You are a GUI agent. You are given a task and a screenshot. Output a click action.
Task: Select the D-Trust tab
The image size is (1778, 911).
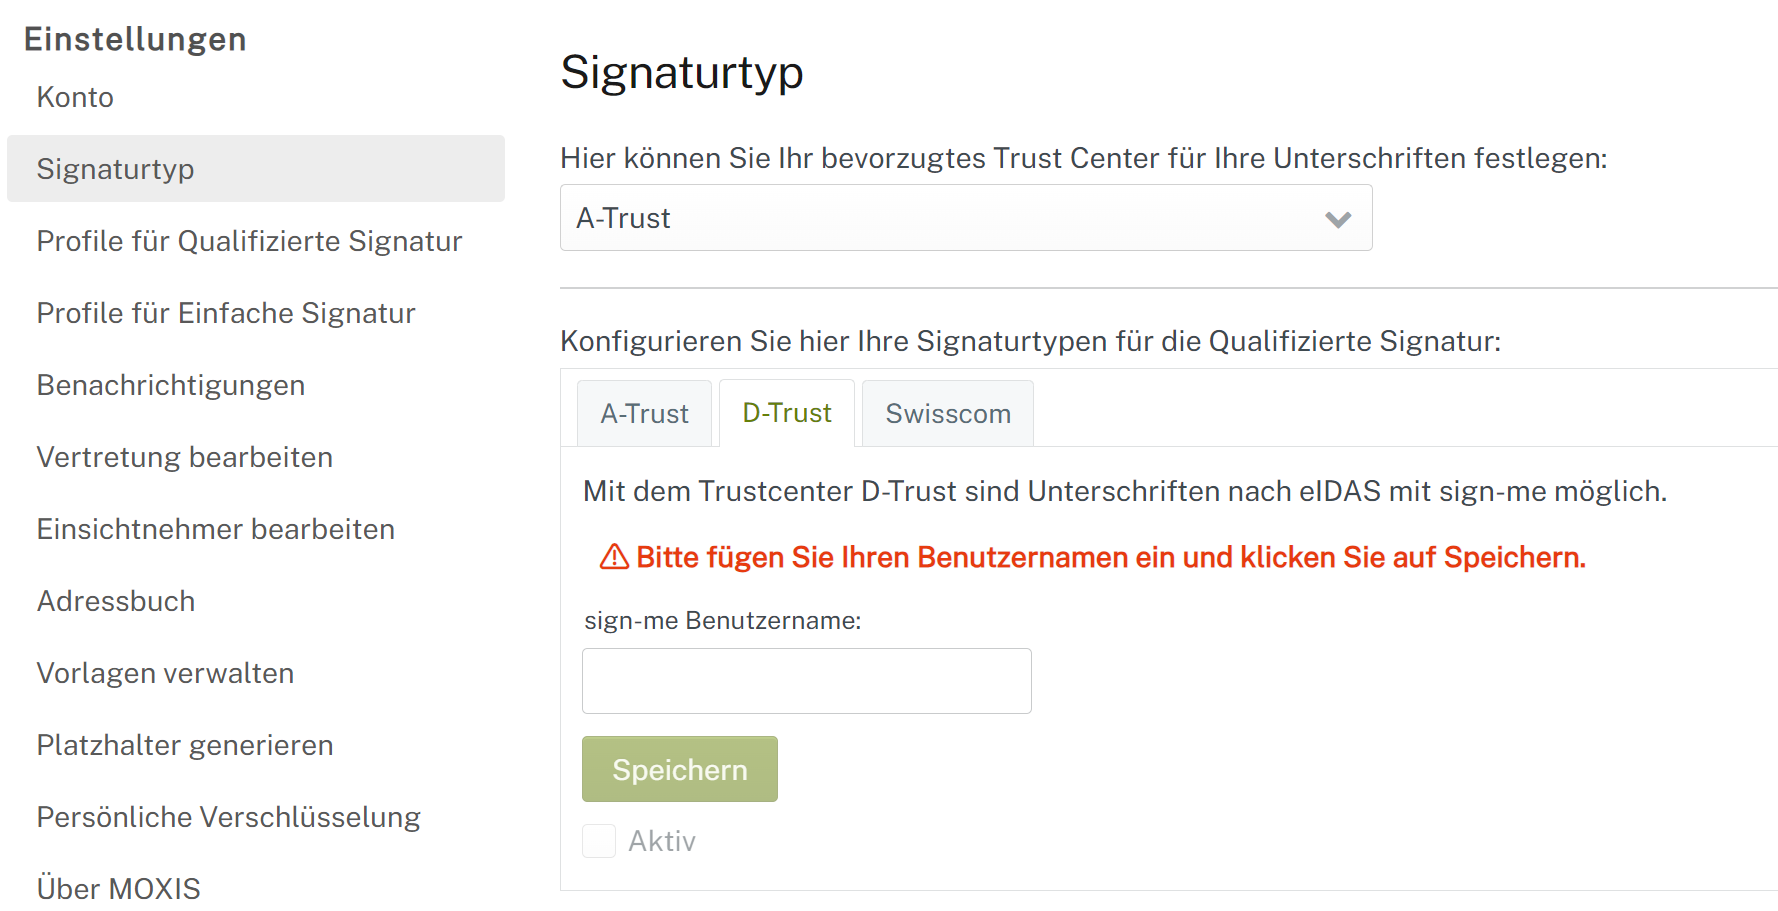[x=786, y=412]
